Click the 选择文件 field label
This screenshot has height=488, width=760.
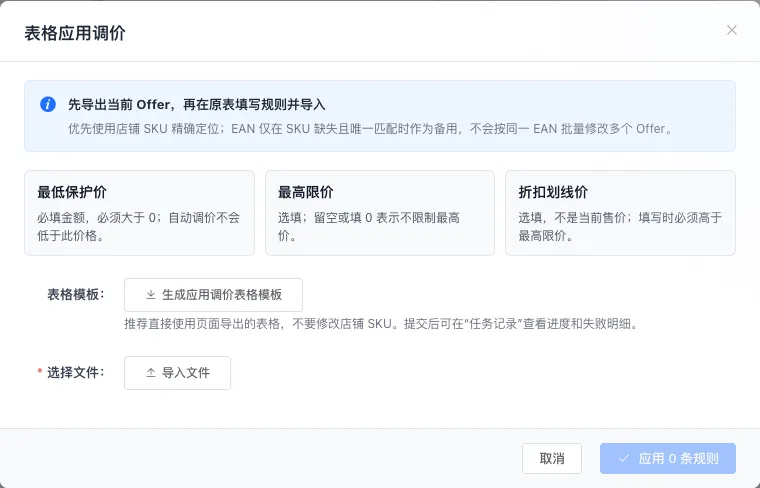click(x=76, y=373)
